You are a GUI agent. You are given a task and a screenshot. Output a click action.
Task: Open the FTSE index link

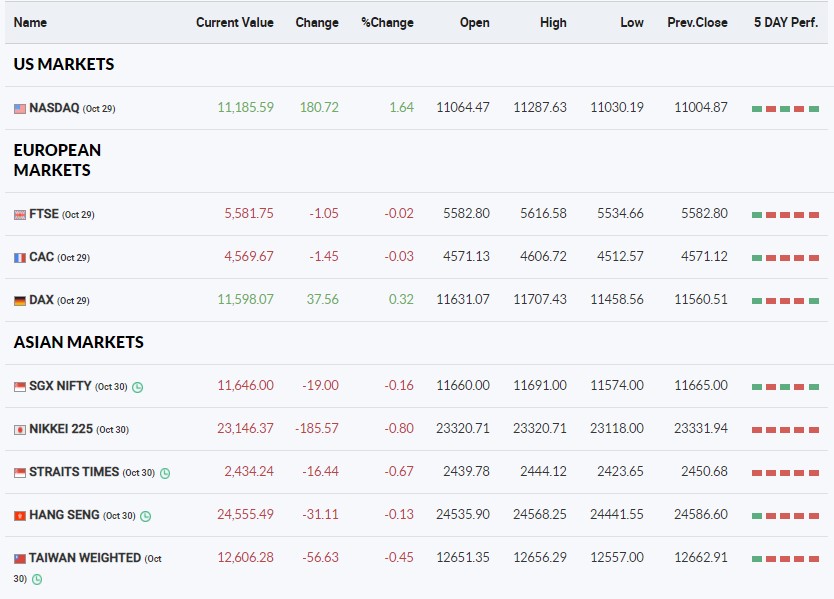pyautogui.click(x=44, y=214)
